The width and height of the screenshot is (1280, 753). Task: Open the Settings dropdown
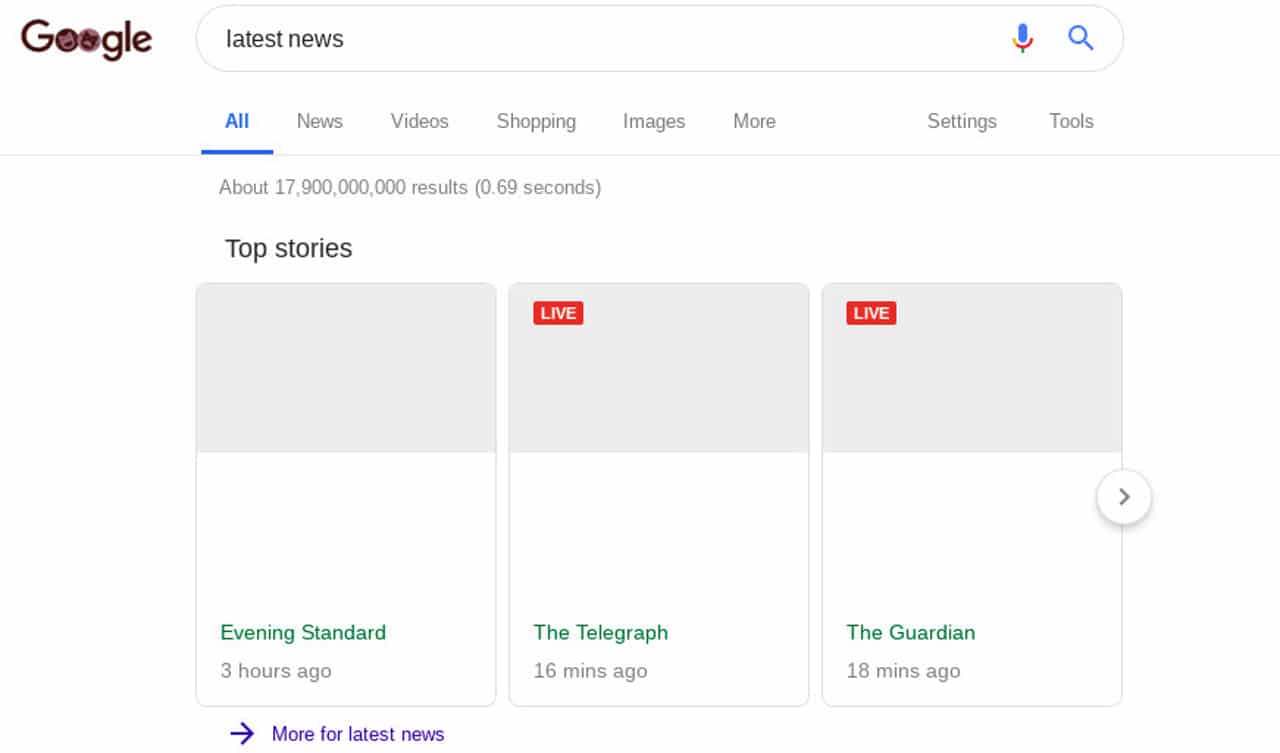961,121
